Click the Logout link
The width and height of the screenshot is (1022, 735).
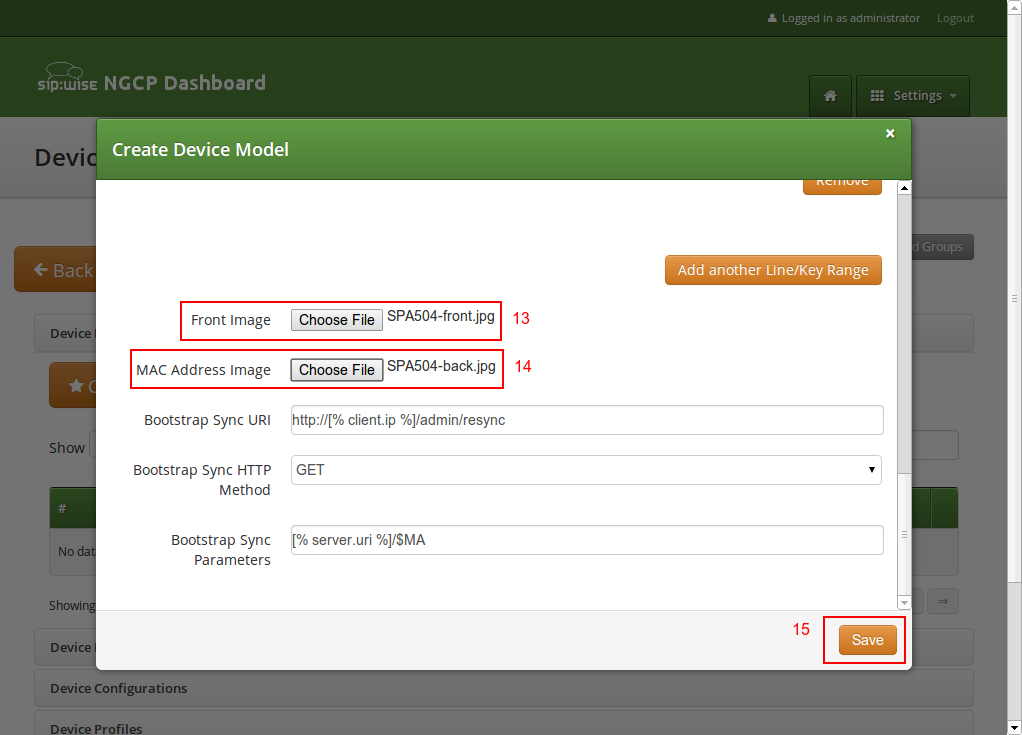955,18
